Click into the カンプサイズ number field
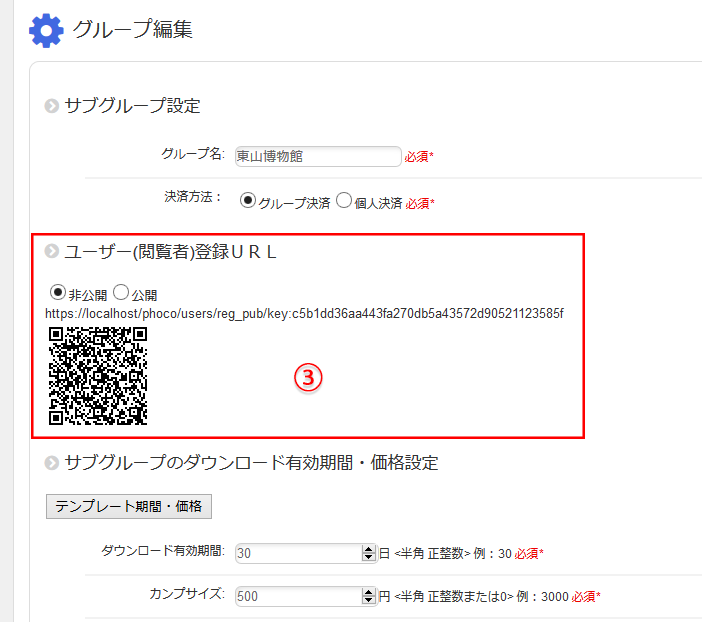 297,596
